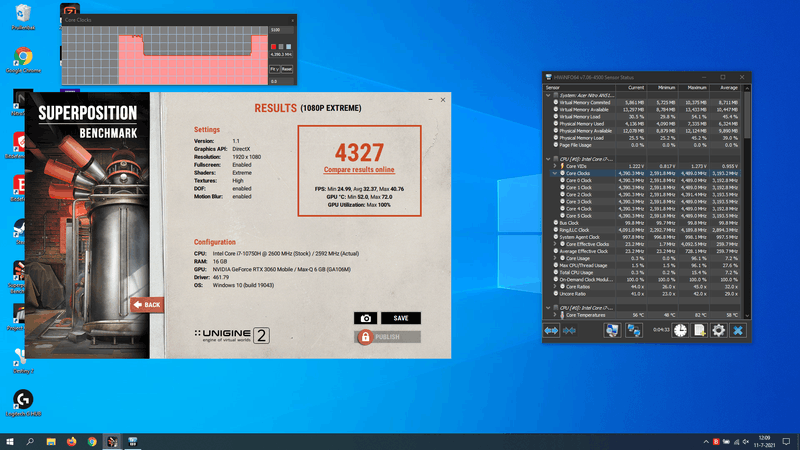The image size is (800, 450).
Task: Click the Average column header
Action: pyautogui.click(x=724, y=88)
